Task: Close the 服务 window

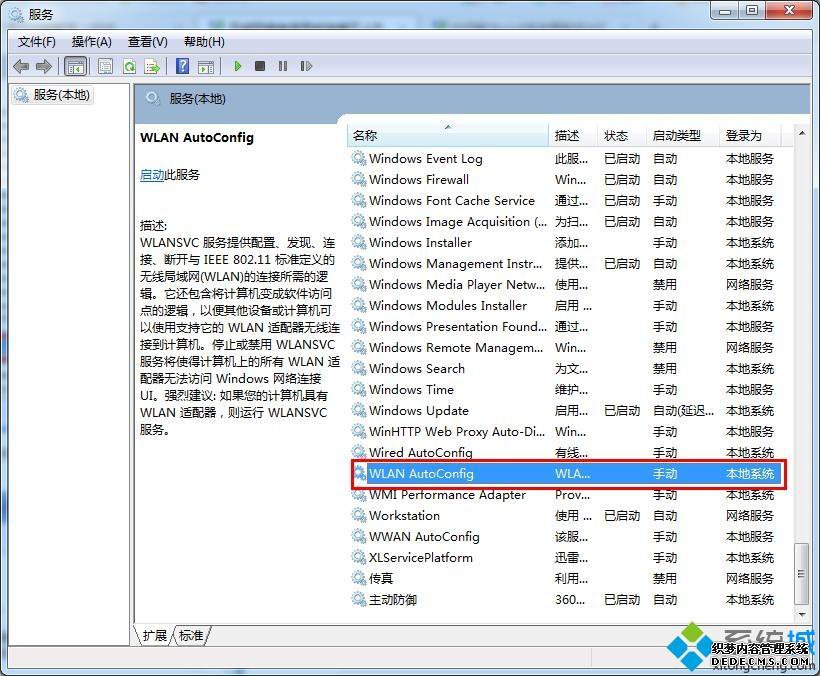Action: (x=790, y=10)
